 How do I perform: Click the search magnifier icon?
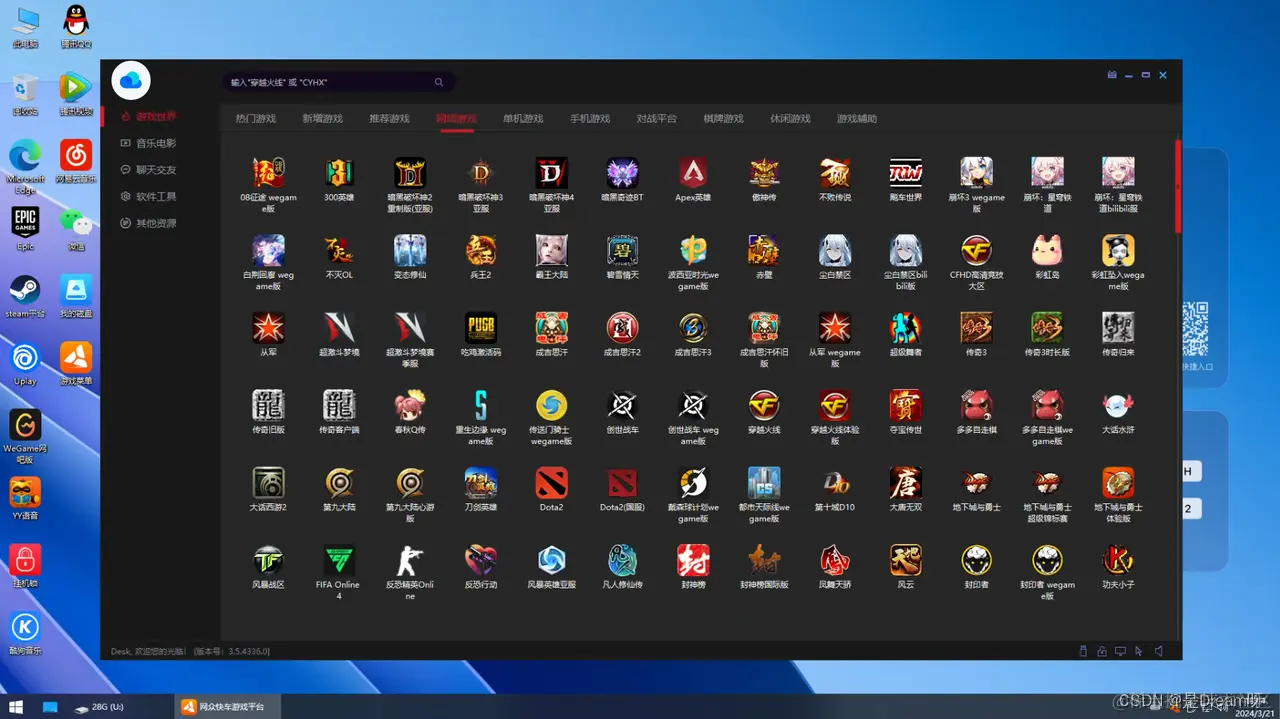pos(439,82)
